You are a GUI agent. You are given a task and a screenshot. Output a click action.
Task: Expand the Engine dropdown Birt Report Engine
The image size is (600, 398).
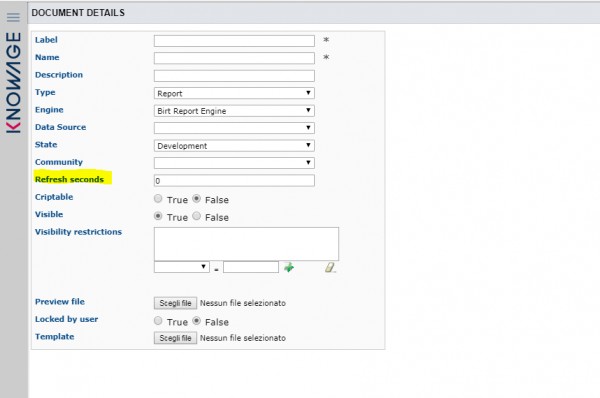point(234,111)
